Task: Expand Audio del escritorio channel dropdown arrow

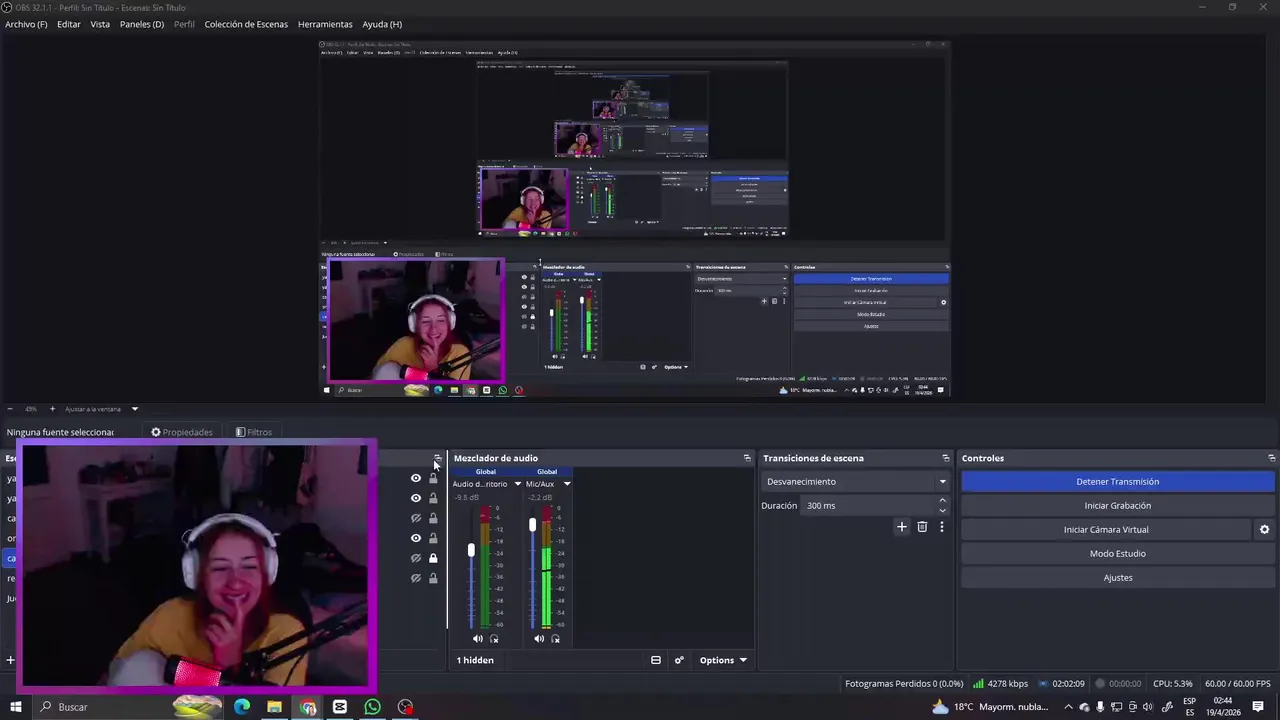Action: pyautogui.click(x=517, y=484)
